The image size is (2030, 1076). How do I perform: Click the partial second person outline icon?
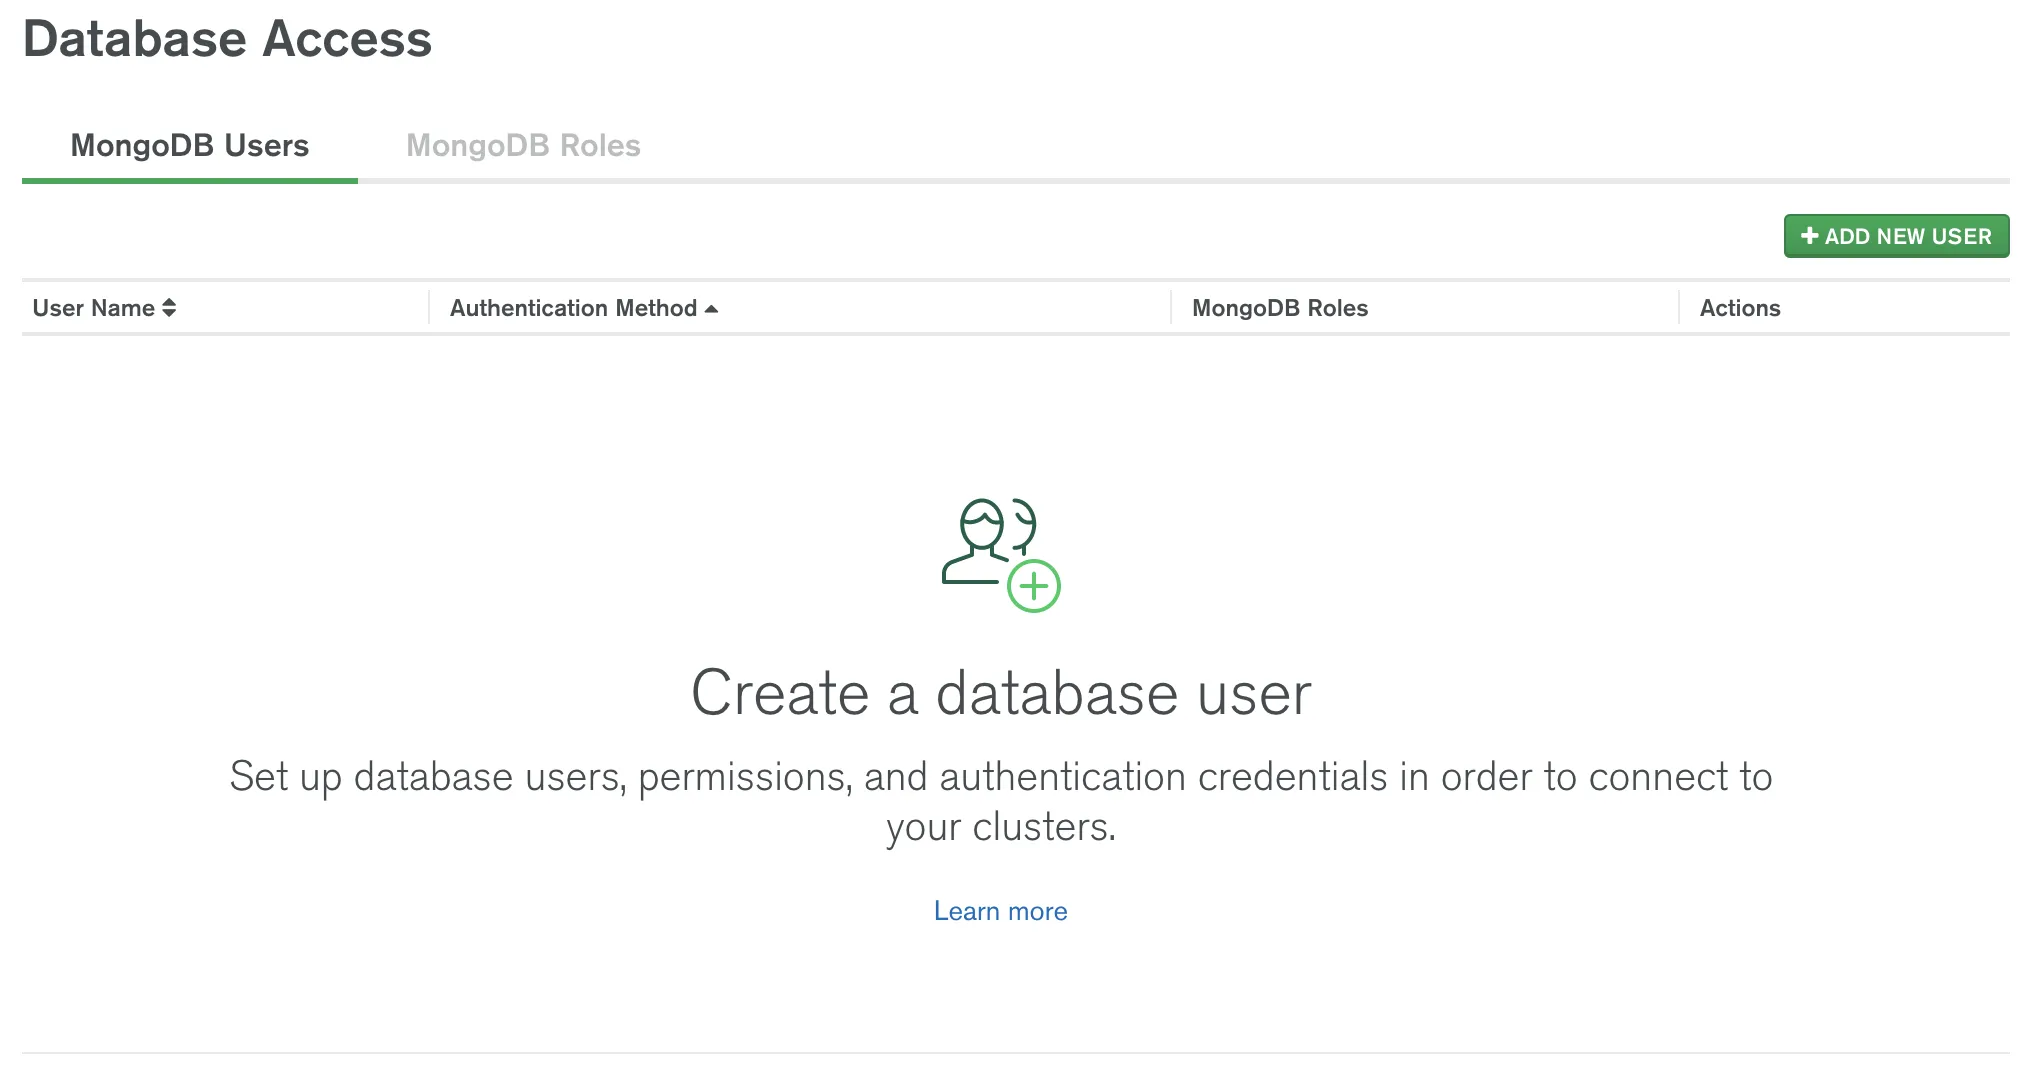pyautogui.click(x=1025, y=525)
